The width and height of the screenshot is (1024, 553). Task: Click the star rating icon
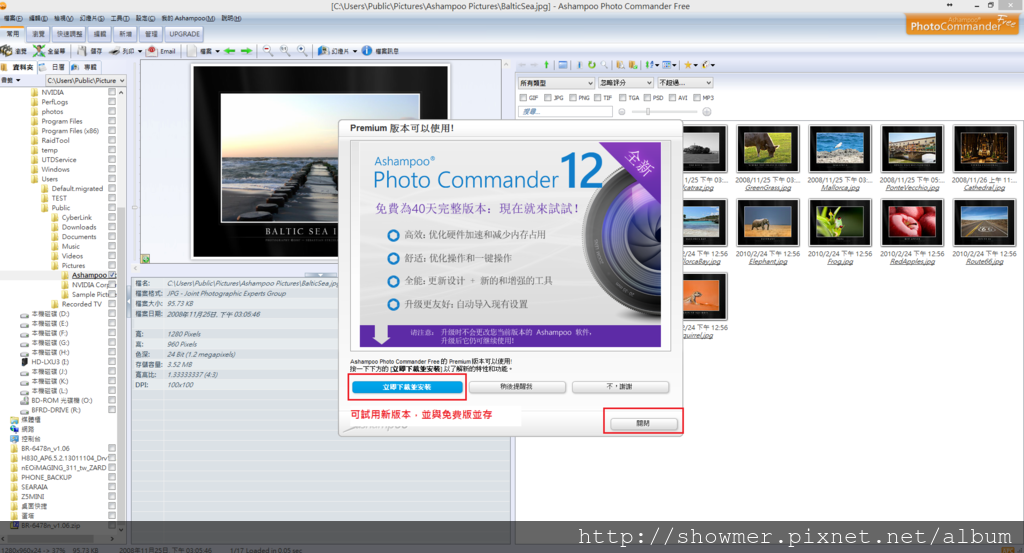click(688, 65)
